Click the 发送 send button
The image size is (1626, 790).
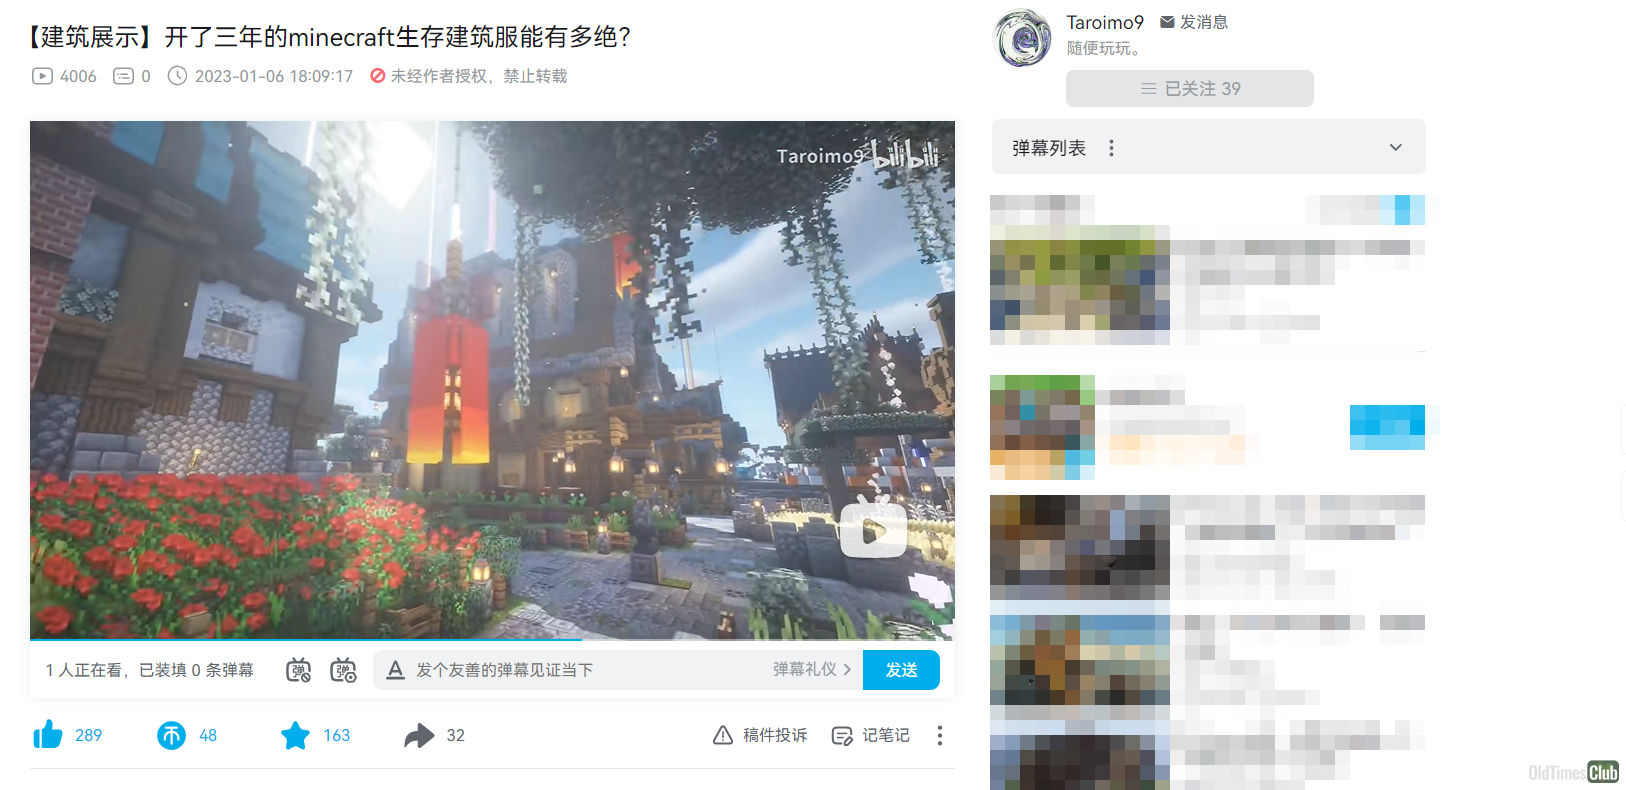click(x=901, y=670)
